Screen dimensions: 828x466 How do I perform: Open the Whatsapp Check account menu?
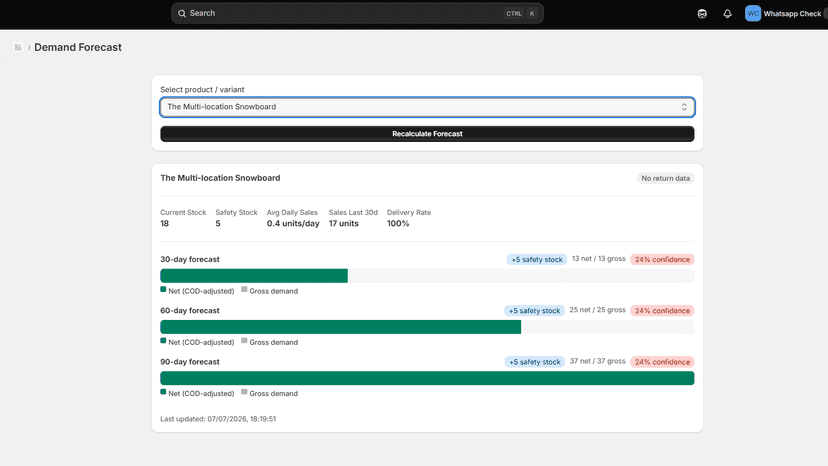tap(786, 14)
